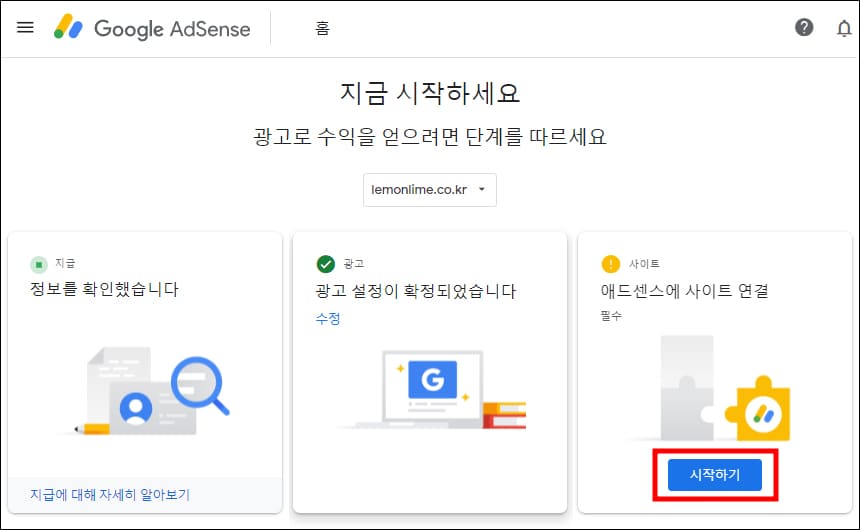Screen dimensions: 860x530
Task: Click the 시작하기 button
Action: coord(715,475)
